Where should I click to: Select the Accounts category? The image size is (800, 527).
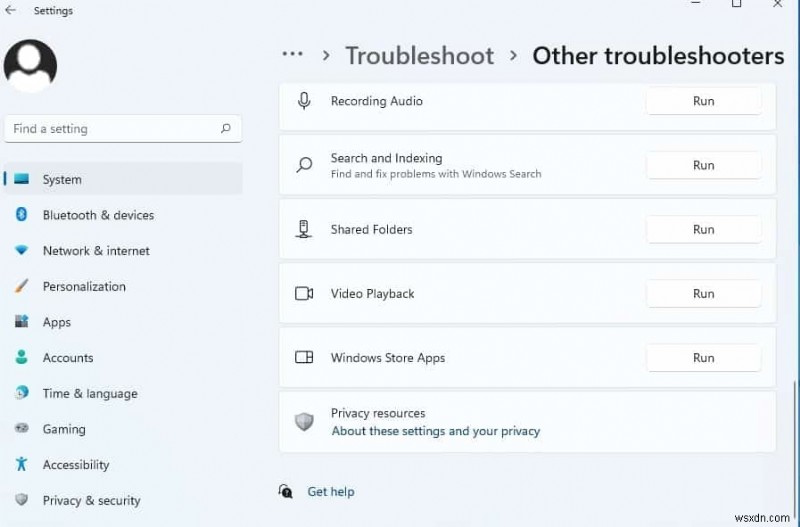(68, 358)
